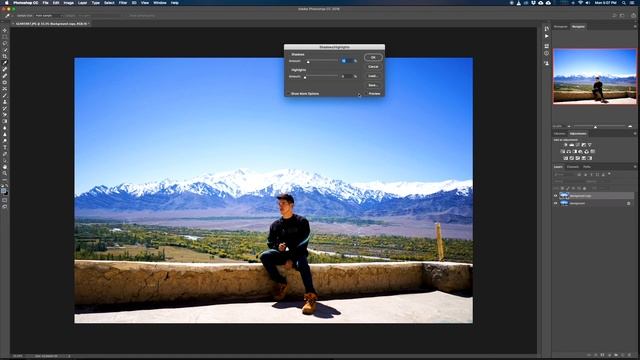The height and width of the screenshot is (360, 640).
Task: Hide the Background layer
Action: pyautogui.click(x=556, y=203)
